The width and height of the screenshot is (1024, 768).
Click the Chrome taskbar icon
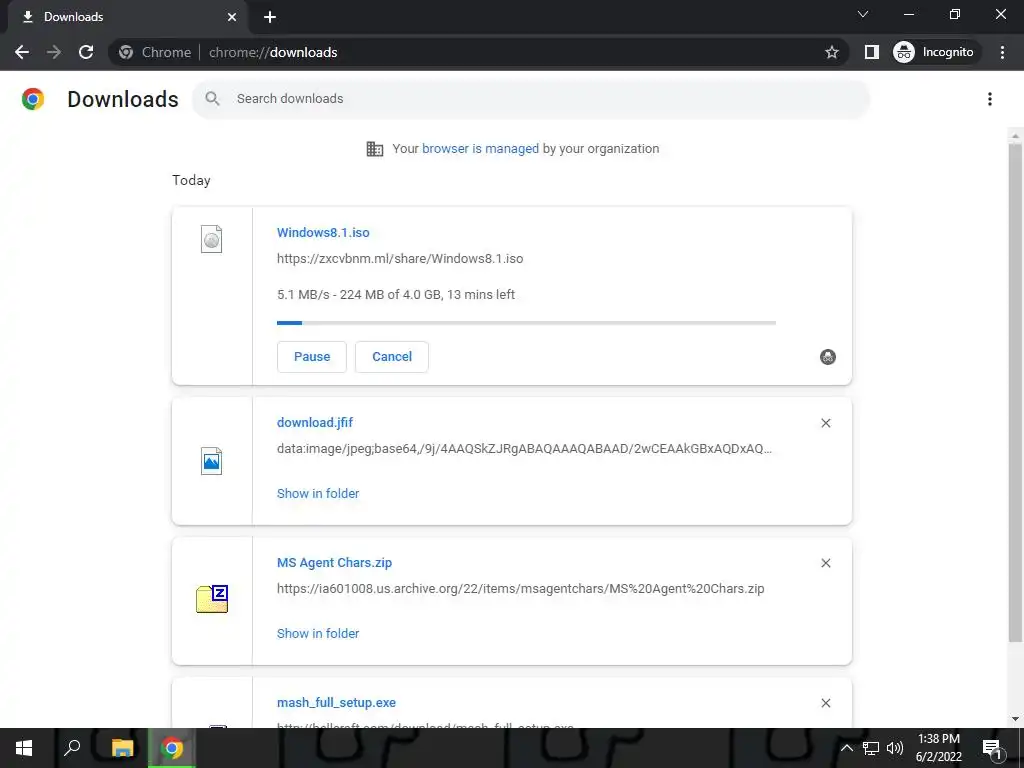172,748
